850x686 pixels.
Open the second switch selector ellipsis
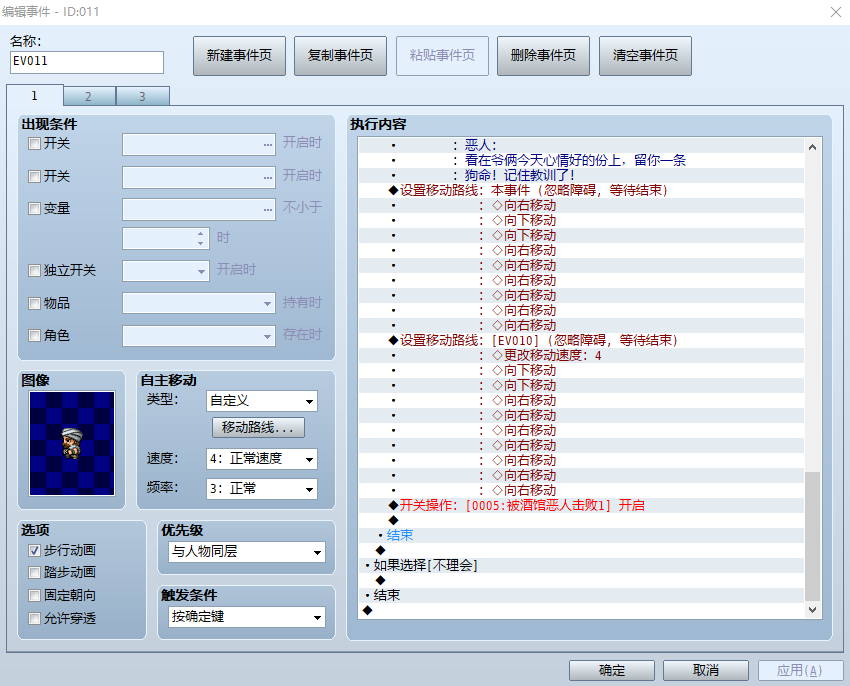coord(268,177)
